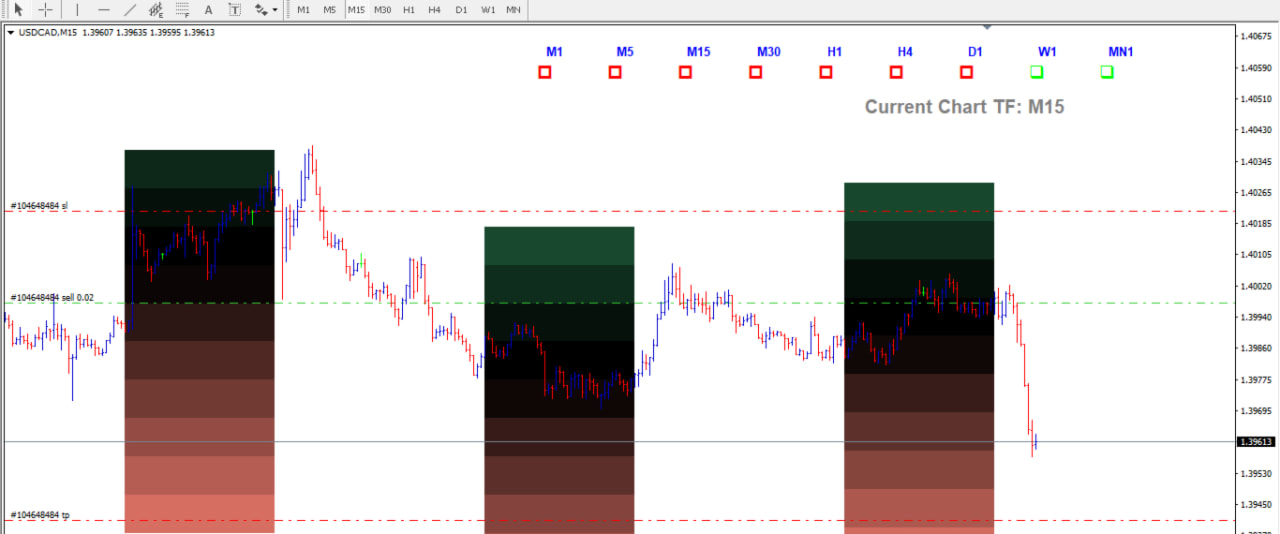Click the 1.40675 price scale value
This screenshot has width=1280, height=534.
click(x=1255, y=36)
